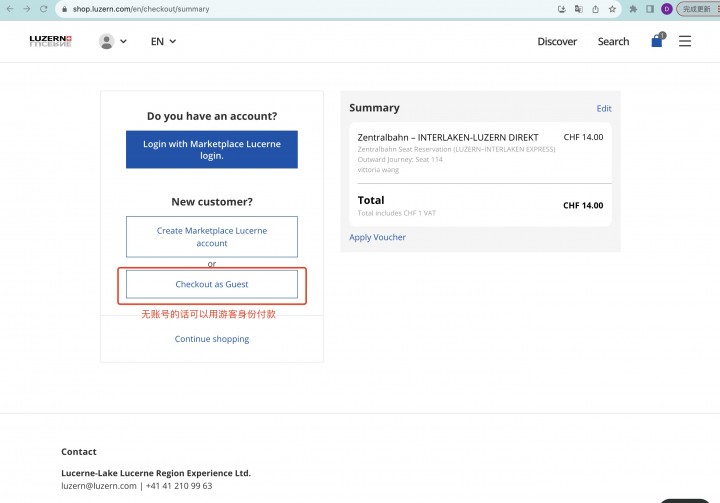Image resolution: width=720 pixels, height=503 pixels.
Task: Open the Discover menu item
Action: tap(557, 41)
